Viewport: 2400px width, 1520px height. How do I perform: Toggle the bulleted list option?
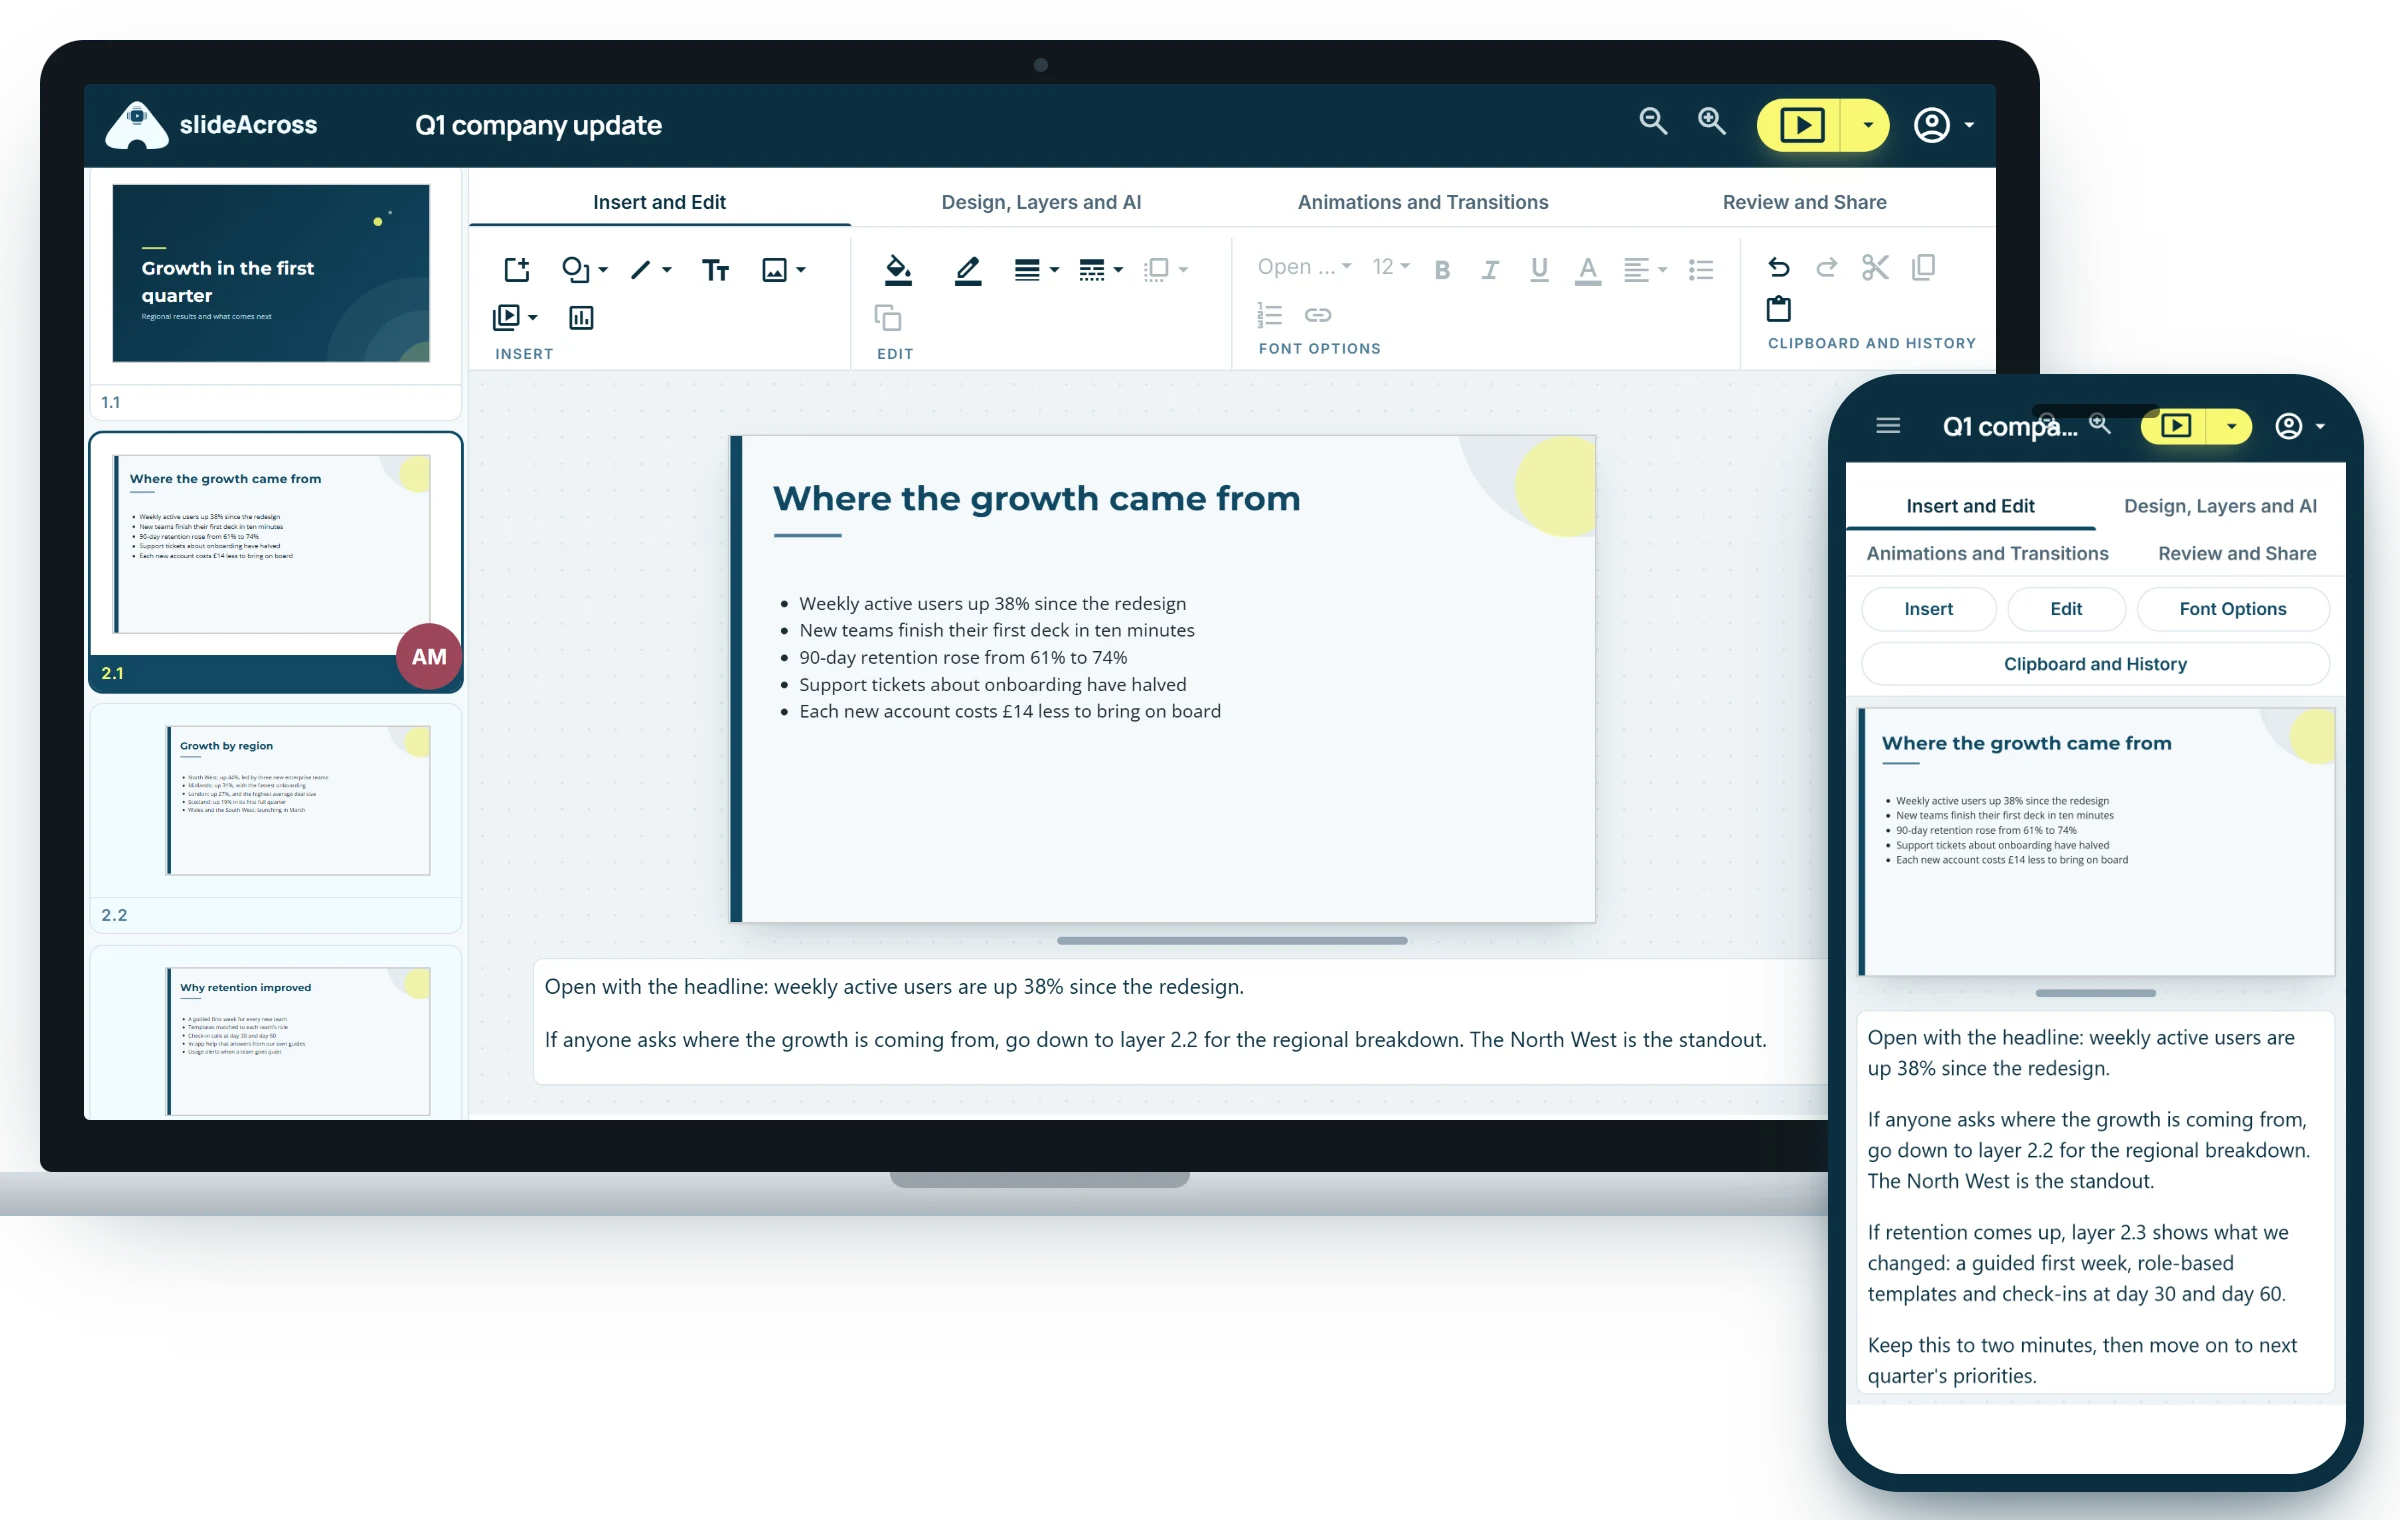pos(1701,270)
